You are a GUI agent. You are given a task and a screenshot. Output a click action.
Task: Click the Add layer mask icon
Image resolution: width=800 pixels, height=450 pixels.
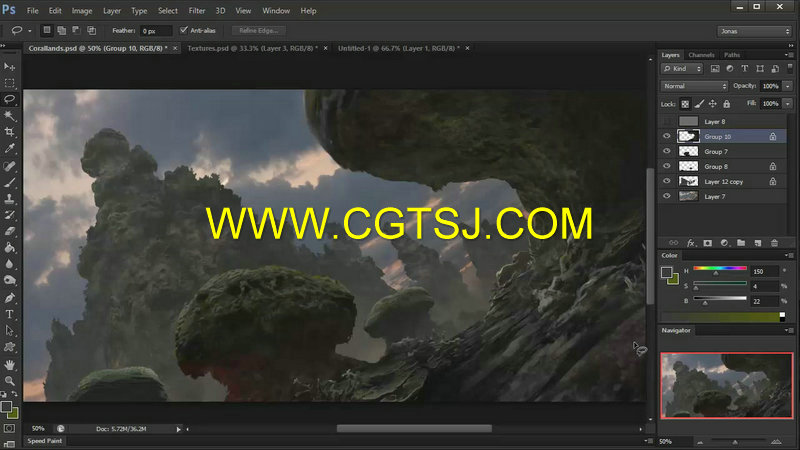click(x=708, y=243)
